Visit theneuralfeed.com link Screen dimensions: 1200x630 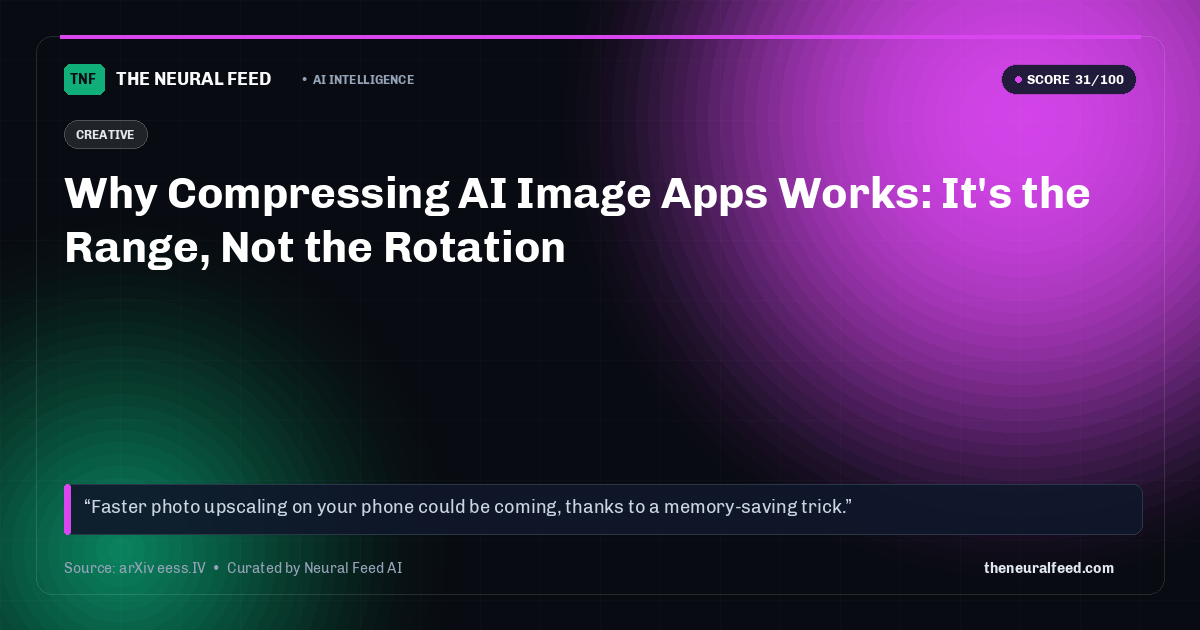(1049, 568)
